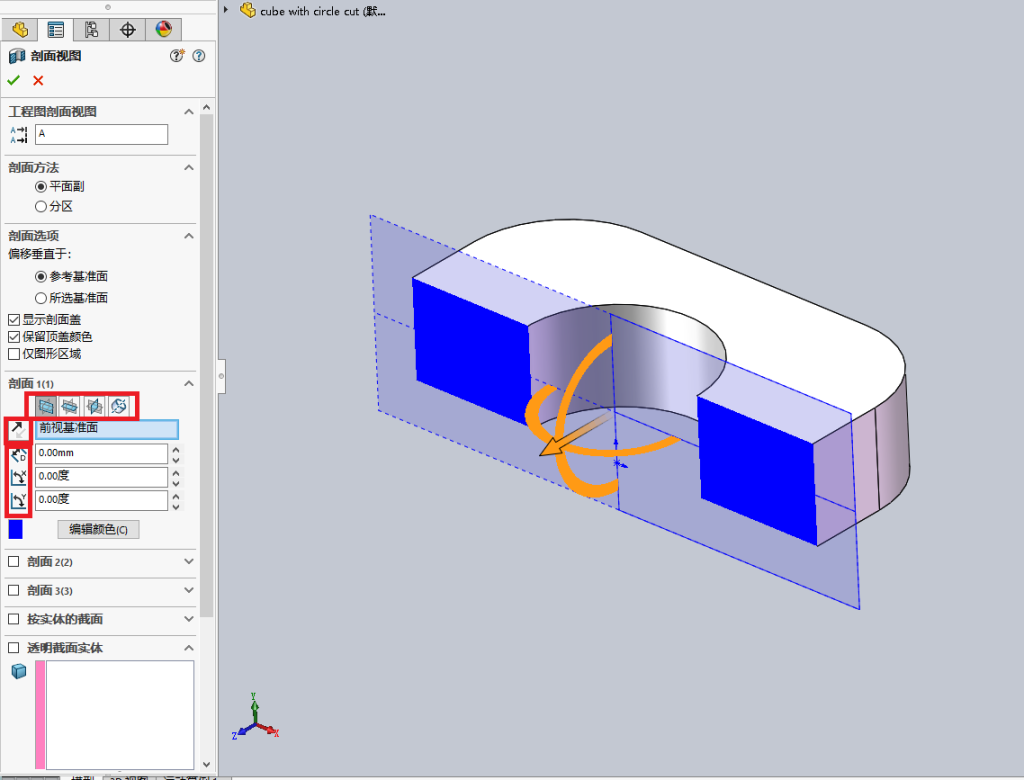Select the 平面剖 radio button
The image size is (1024, 780).
point(40,187)
